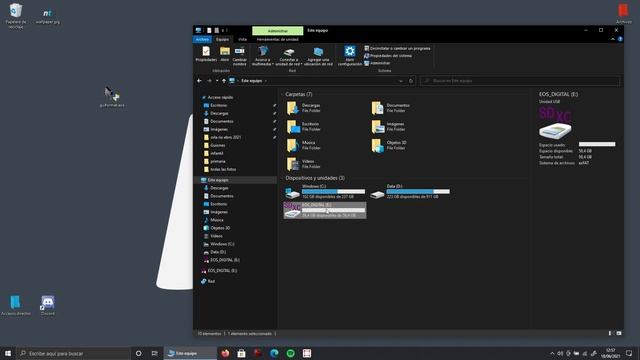
Task: Select the Música folder in Carpetas
Action: (x=302, y=145)
